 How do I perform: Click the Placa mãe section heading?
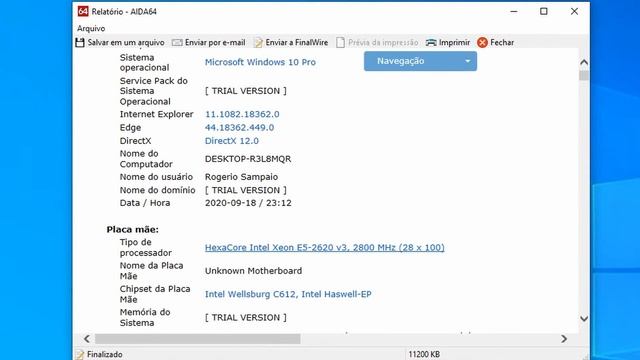[133, 229]
